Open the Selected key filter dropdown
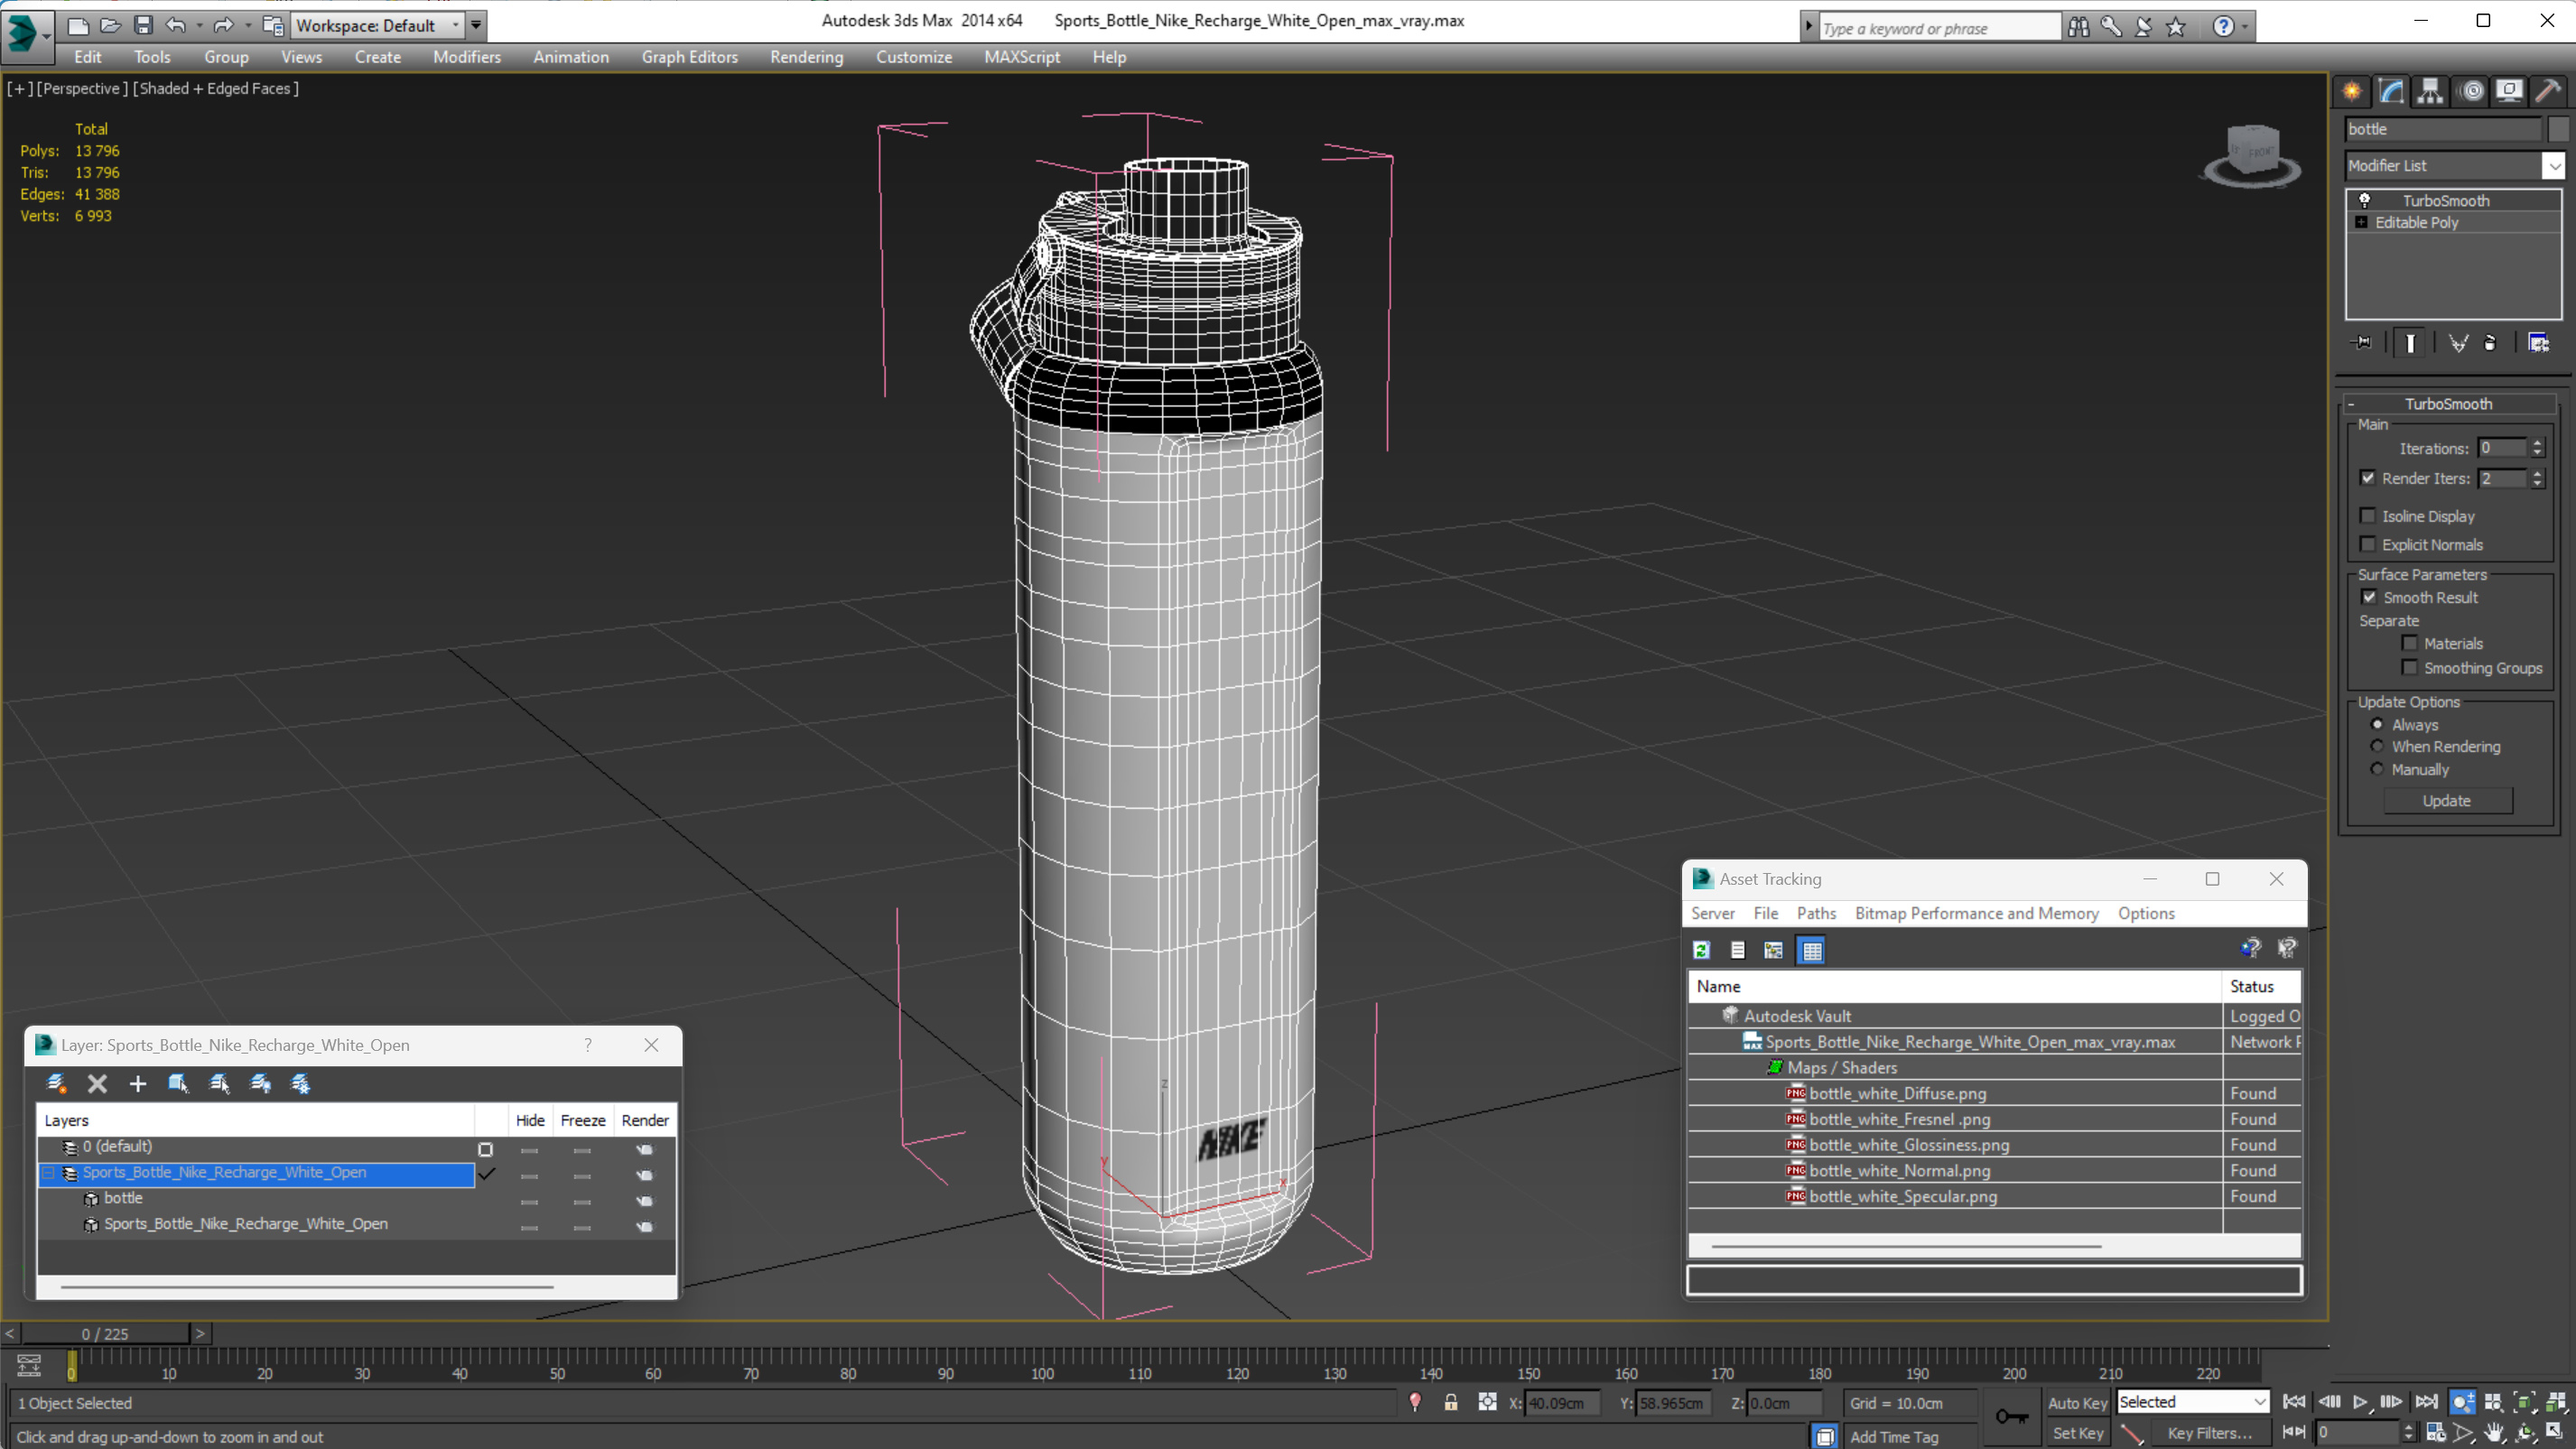The width and height of the screenshot is (2576, 1449). (x=2258, y=1402)
